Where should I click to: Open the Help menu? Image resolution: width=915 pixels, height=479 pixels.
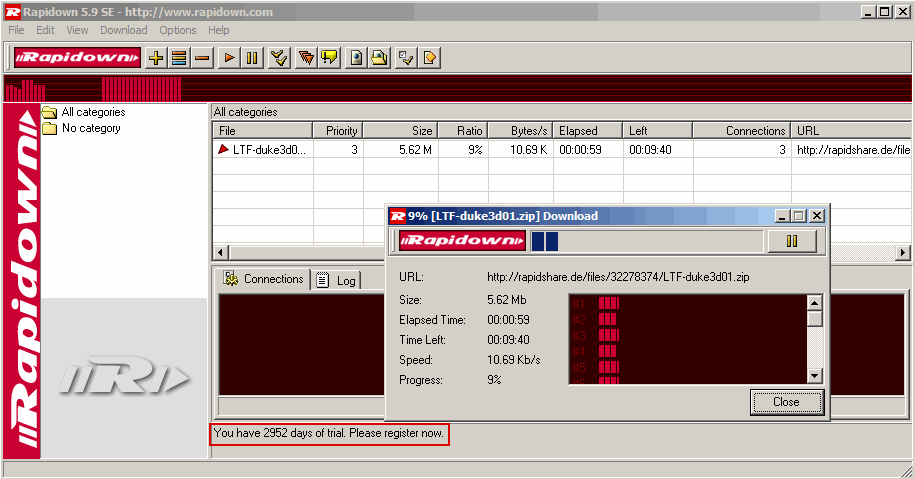[219, 30]
